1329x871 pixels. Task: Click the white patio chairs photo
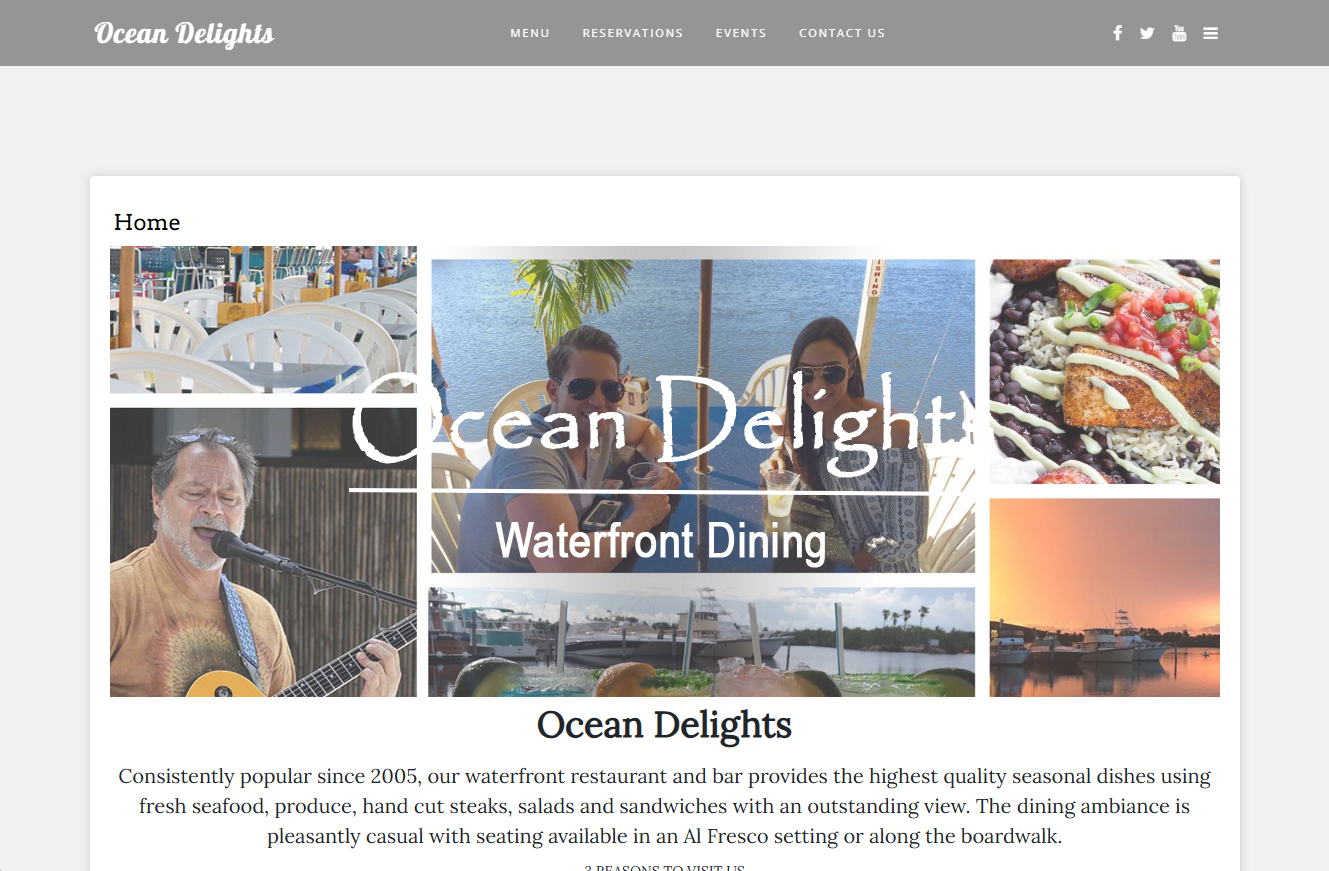pos(263,319)
